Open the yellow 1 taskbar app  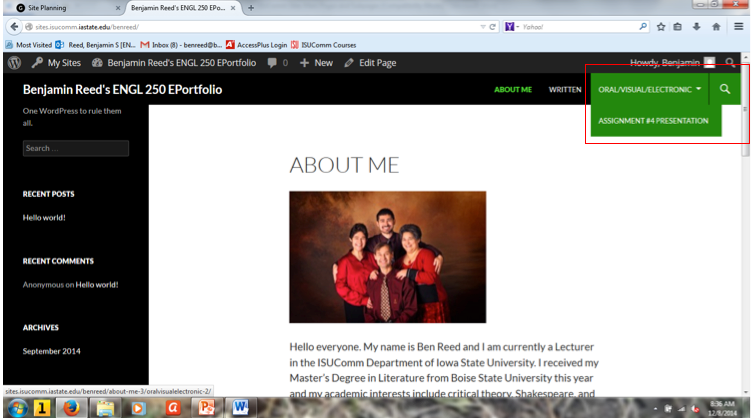point(42,408)
